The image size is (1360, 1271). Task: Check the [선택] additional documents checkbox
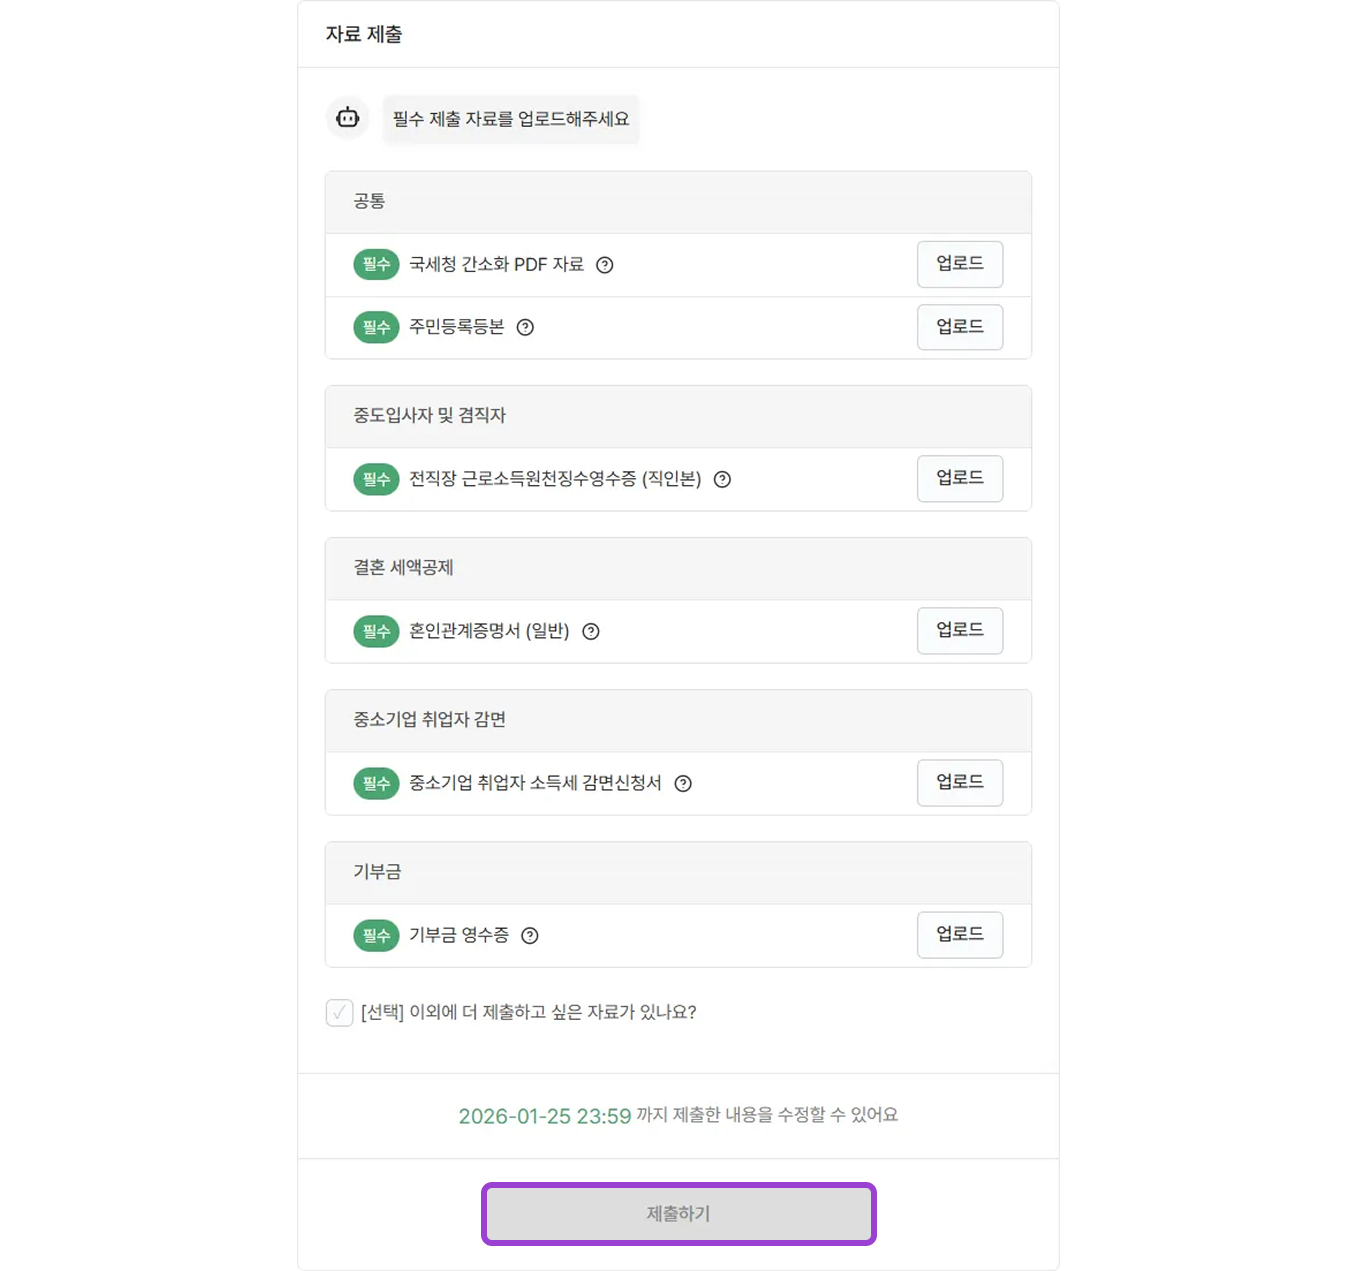click(339, 1012)
